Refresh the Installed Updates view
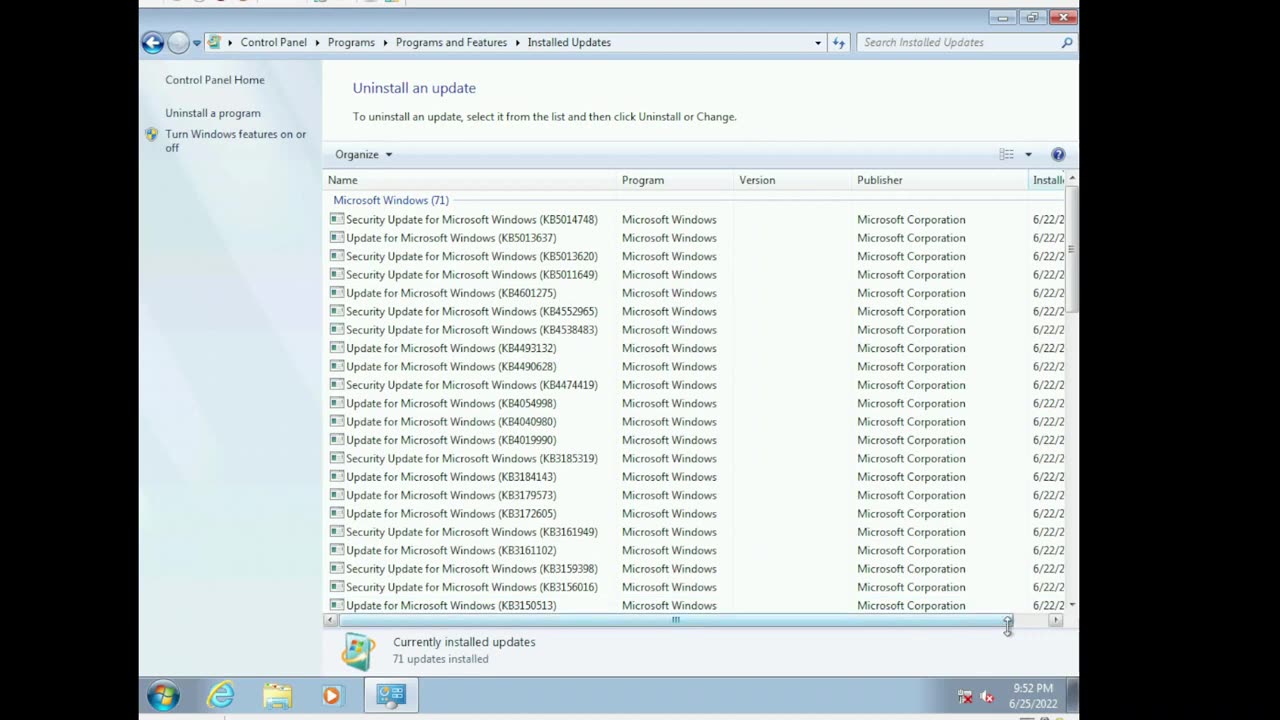This screenshot has height=720, width=1280. click(839, 43)
